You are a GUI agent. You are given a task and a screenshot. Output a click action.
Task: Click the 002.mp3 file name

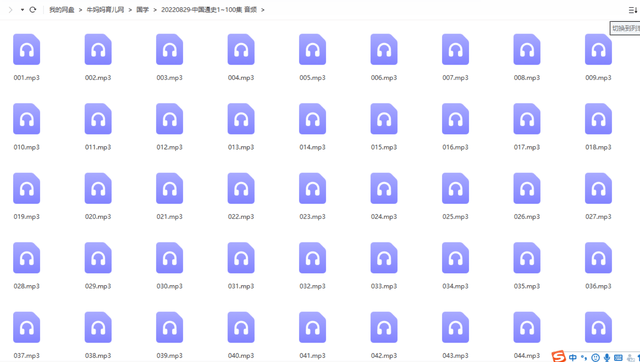(x=98, y=78)
